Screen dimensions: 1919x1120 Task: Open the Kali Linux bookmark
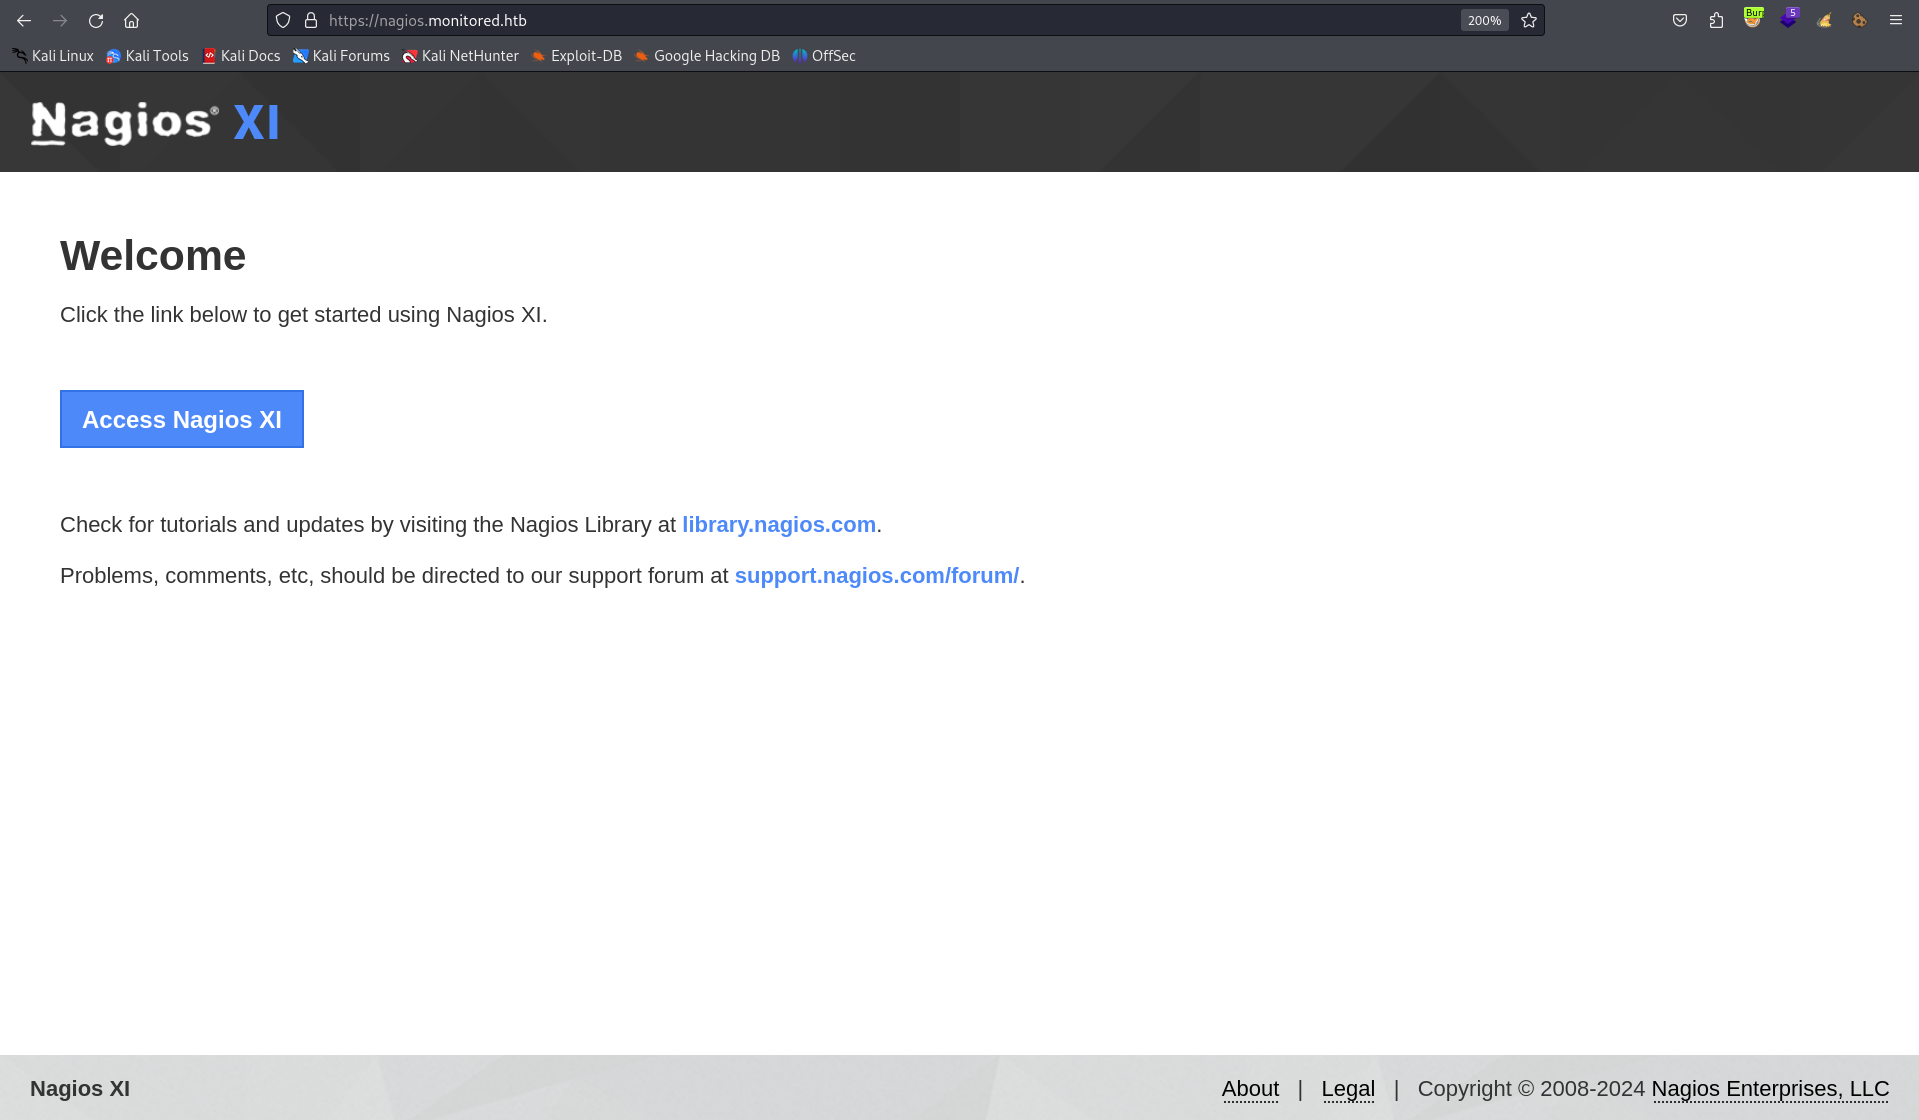pyautogui.click(x=53, y=56)
